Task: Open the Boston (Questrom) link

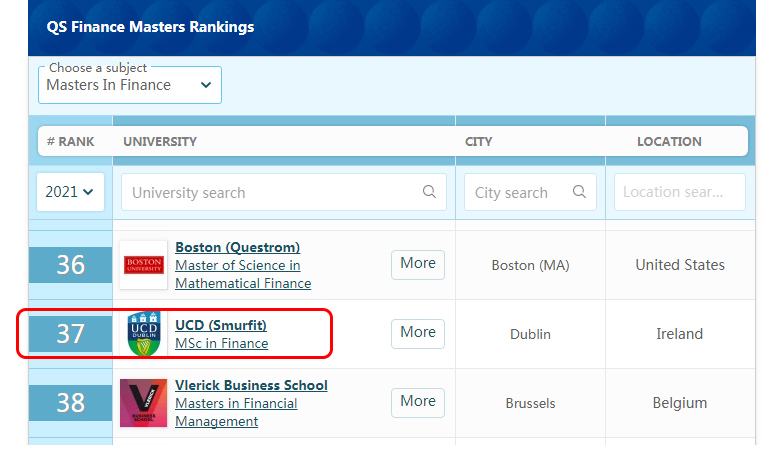Action: [x=237, y=247]
